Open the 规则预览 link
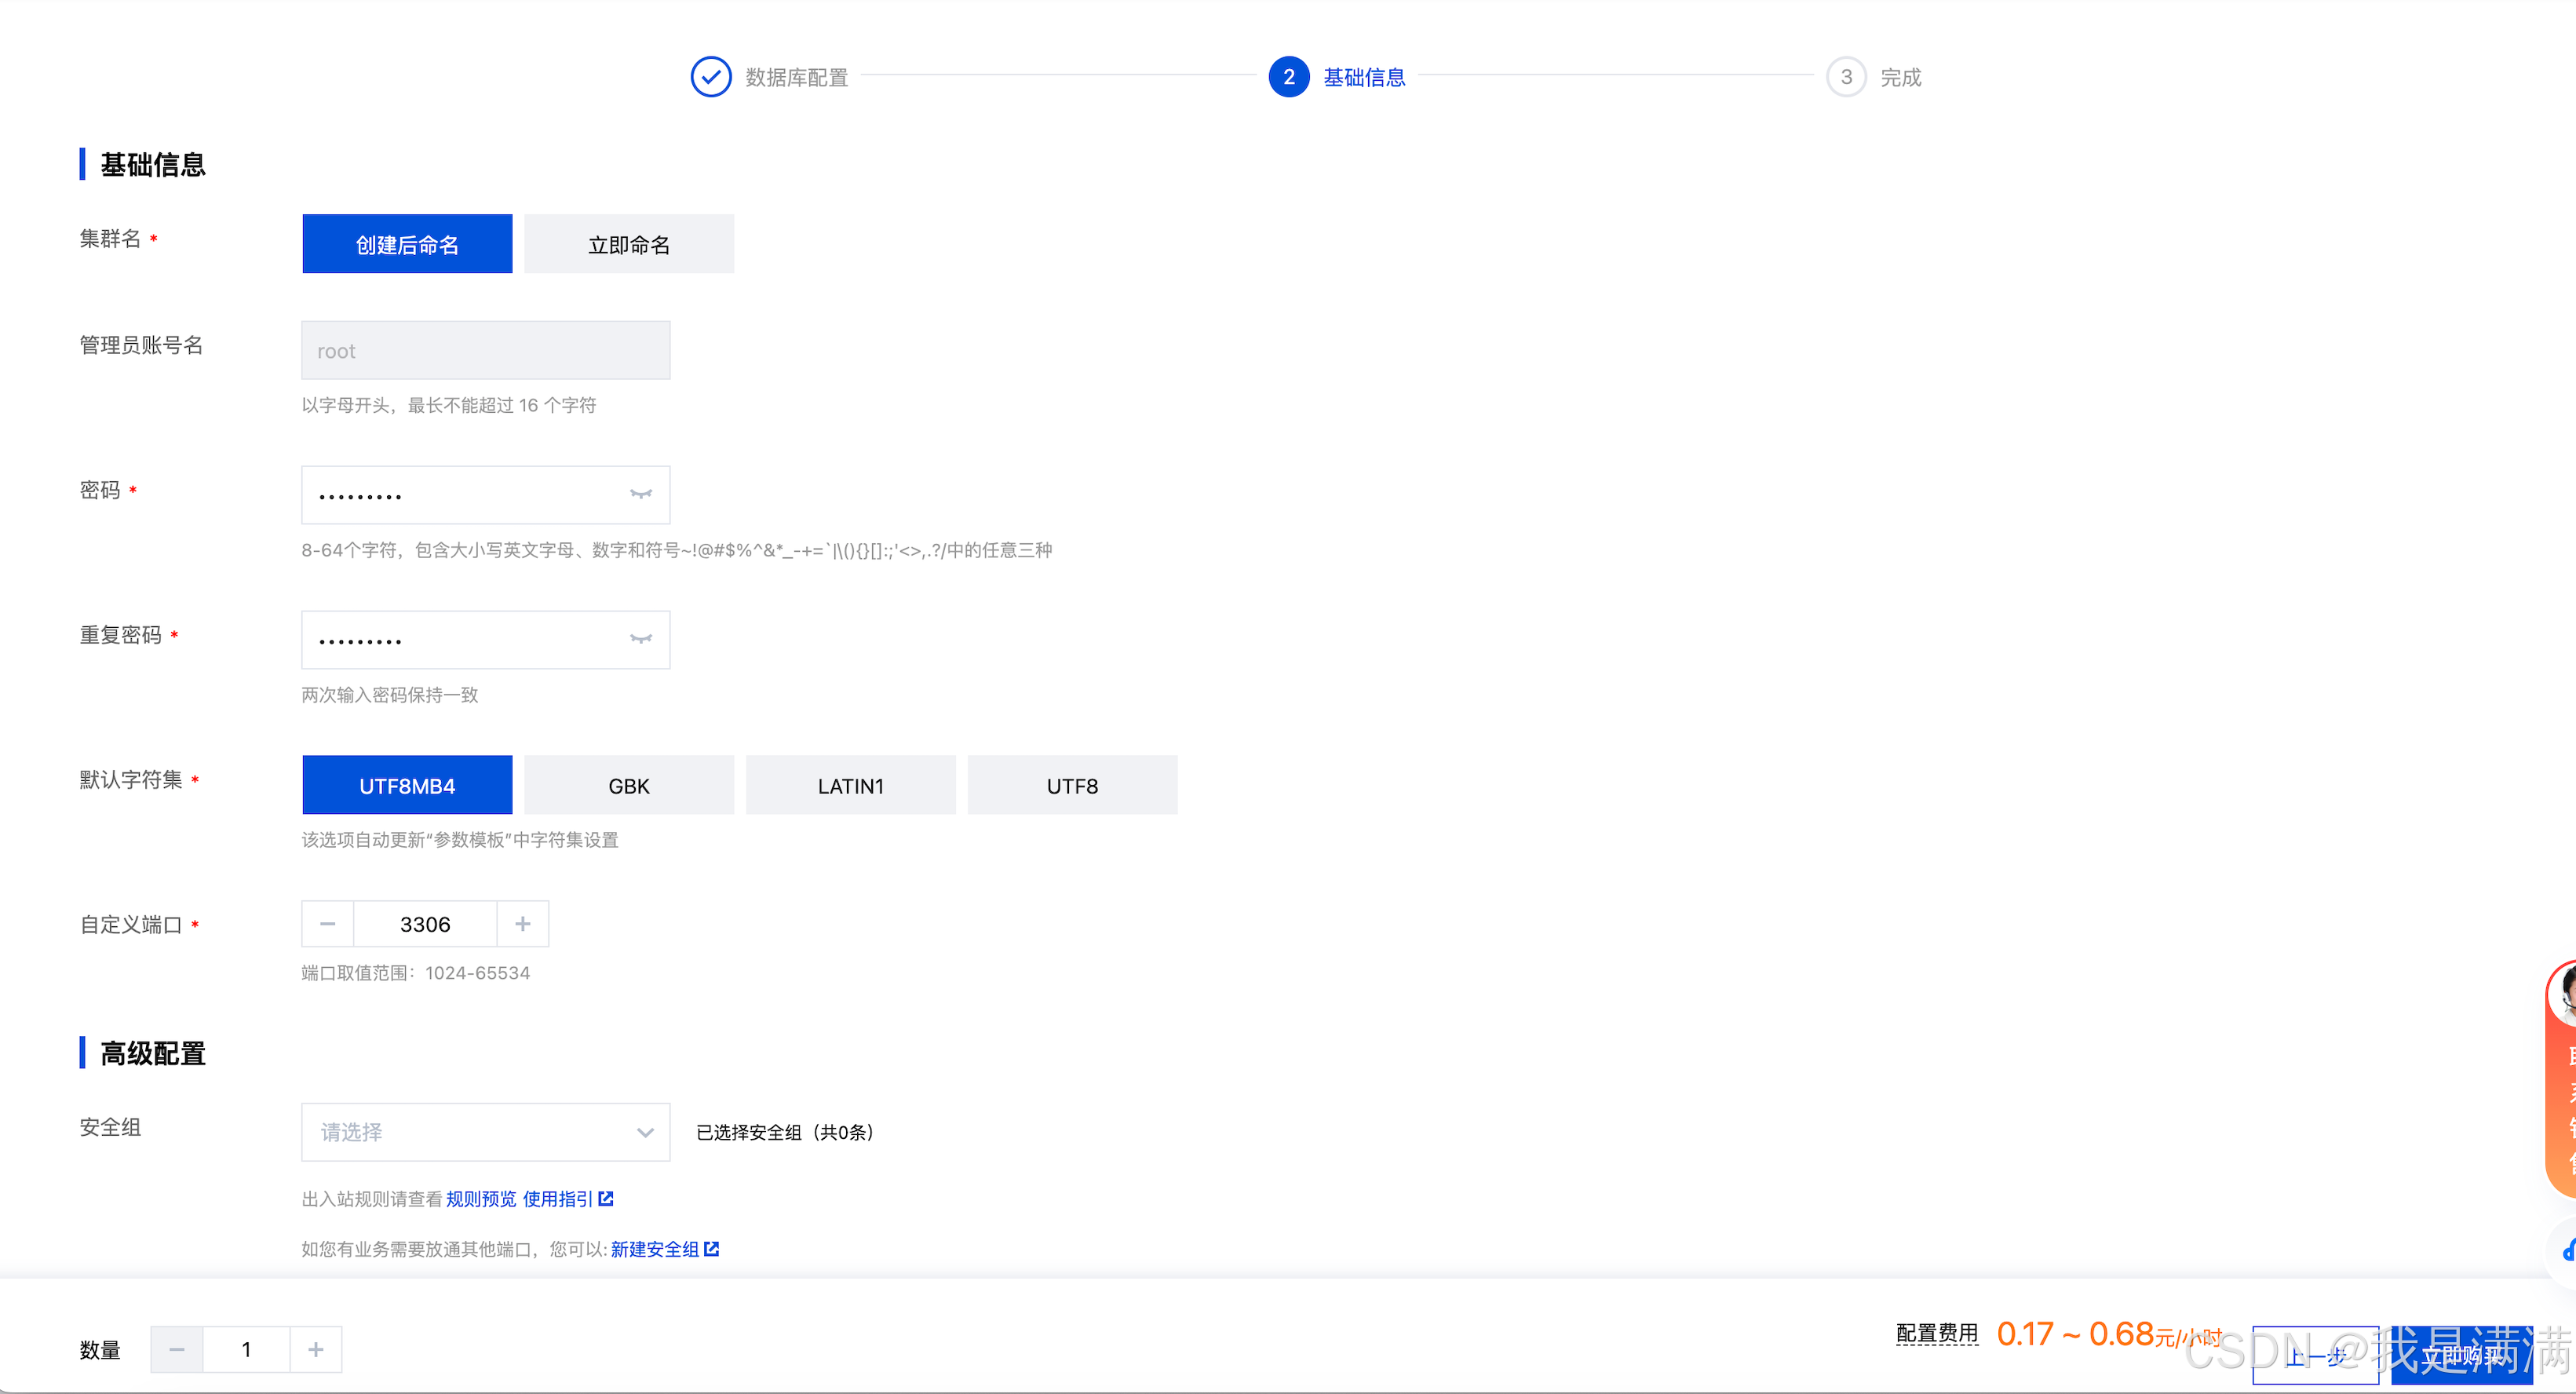Viewport: 2576px width, 1394px height. (x=481, y=1199)
